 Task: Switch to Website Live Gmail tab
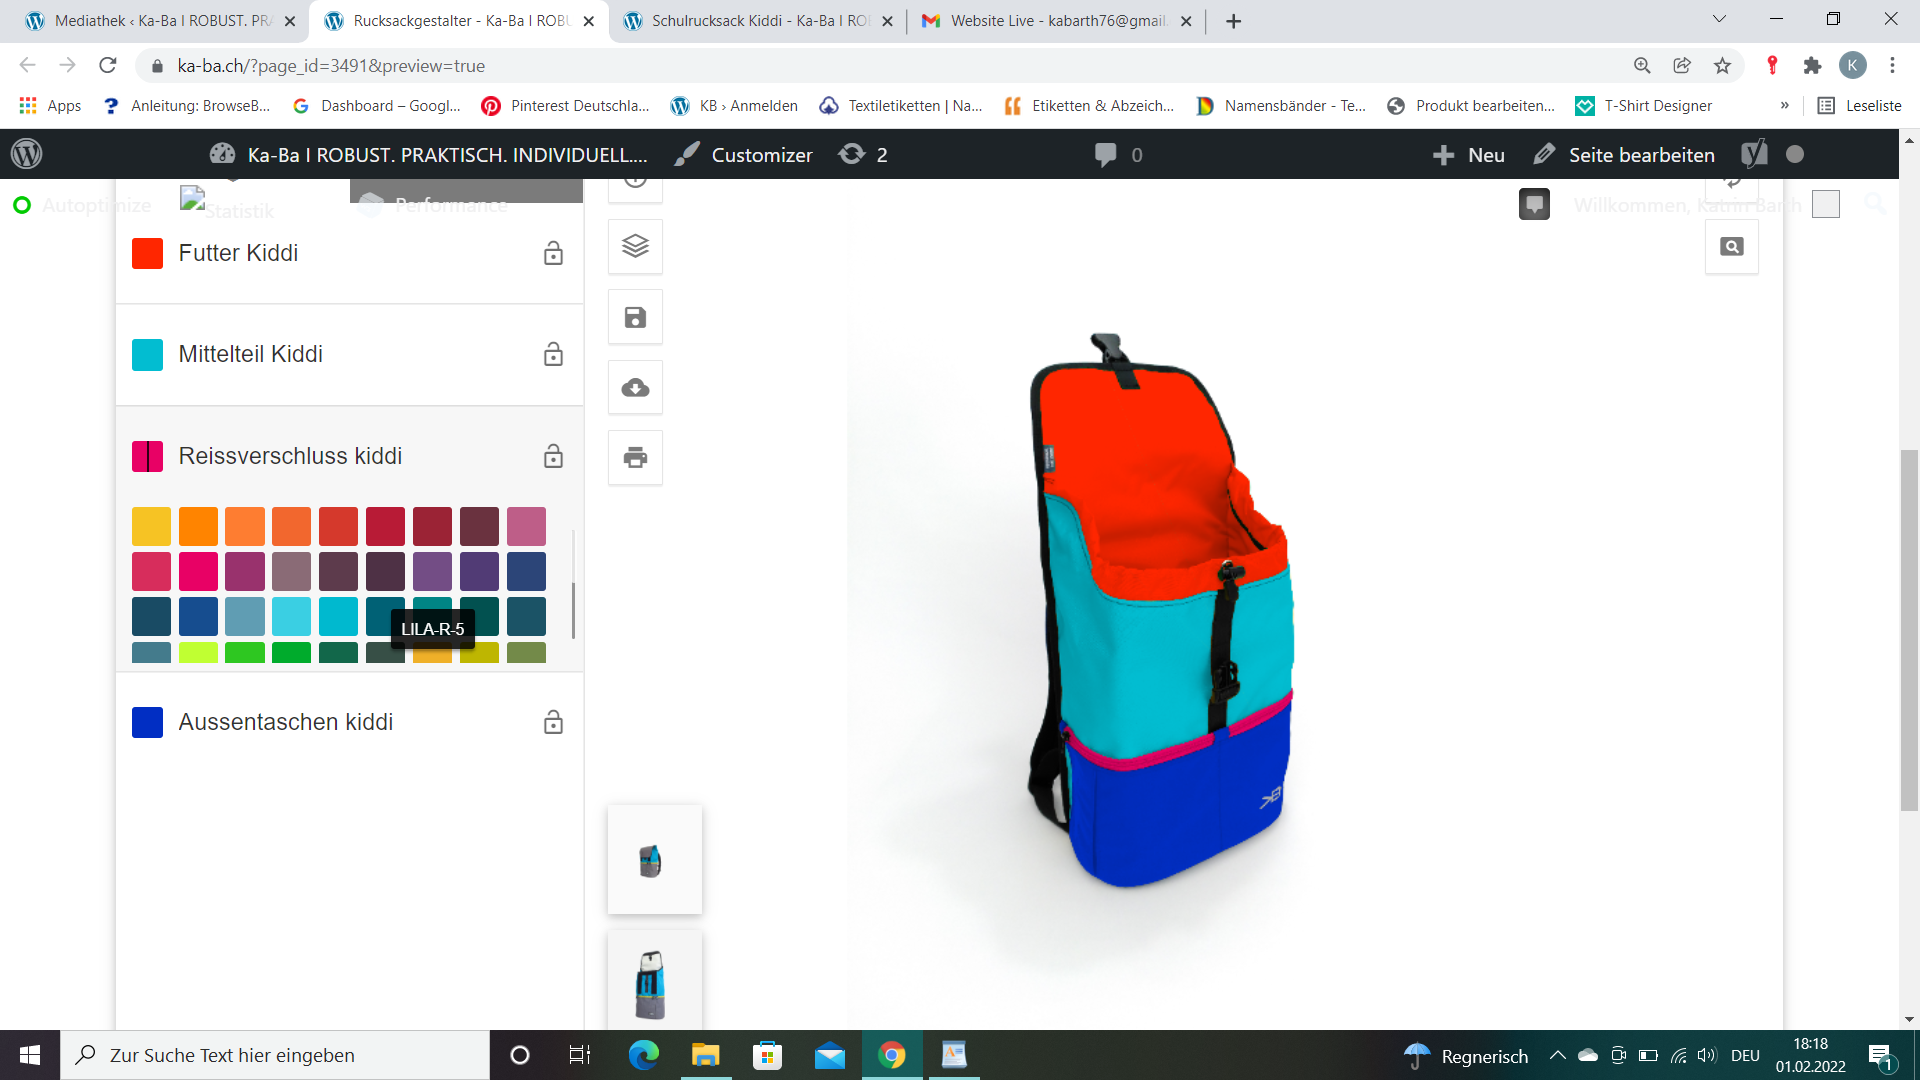click(1056, 21)
